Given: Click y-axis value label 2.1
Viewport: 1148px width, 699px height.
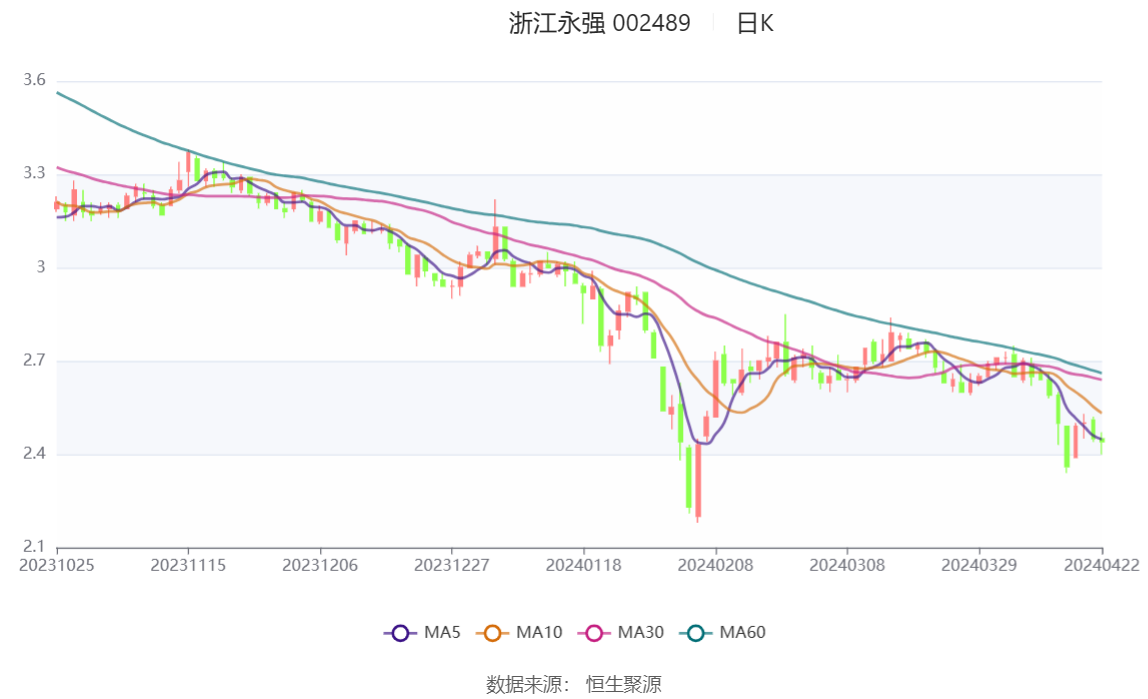Looking at the screenshot, I should click(34, 547).
